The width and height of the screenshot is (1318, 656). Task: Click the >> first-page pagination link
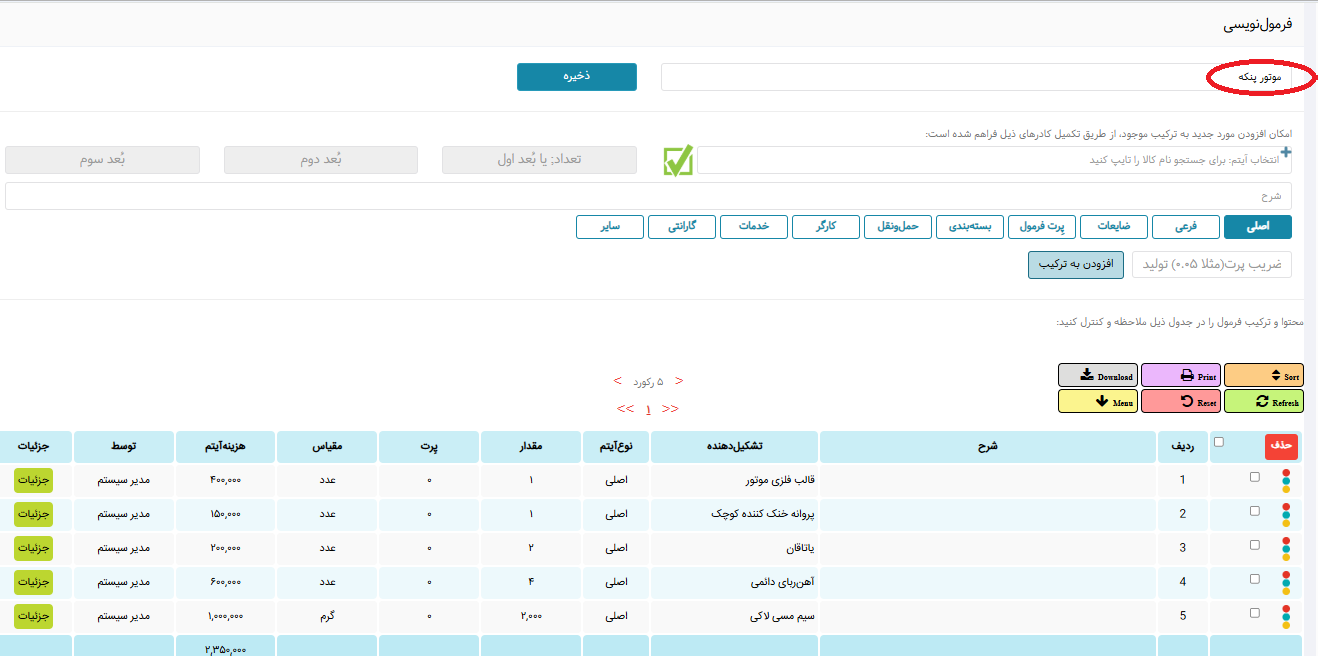click(670, 409)
